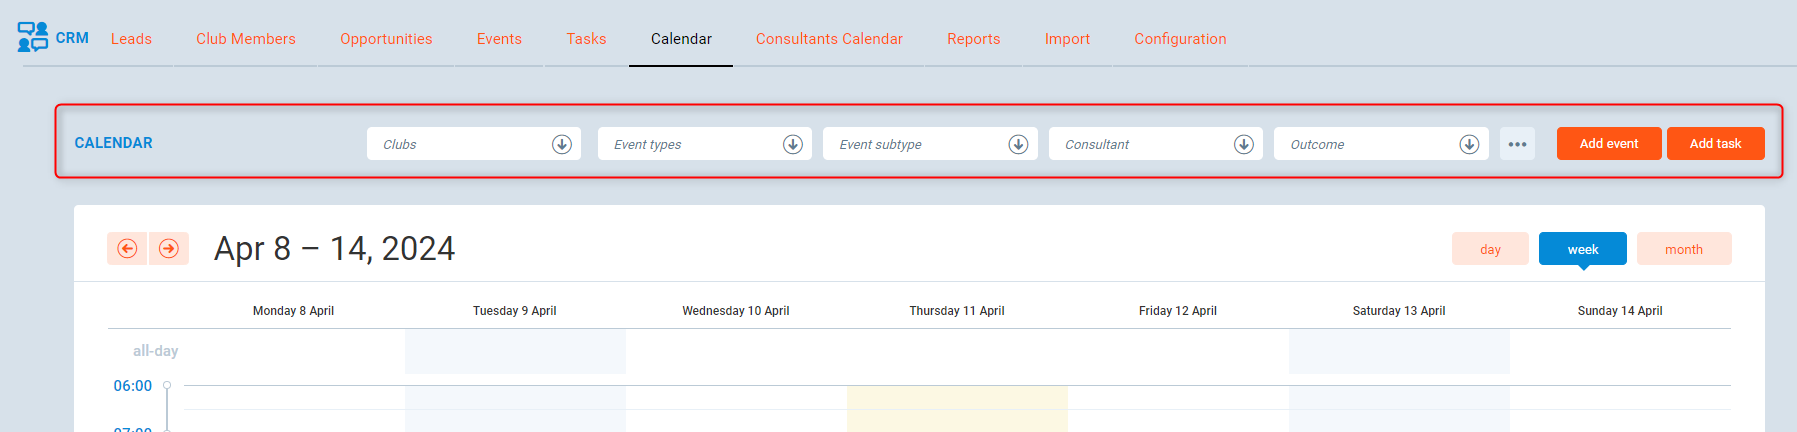This screenshot has width=1797, height=432.
Task: Click the Consultant arrow icon
Action: pyautogui.click(x=1244, y=144)
